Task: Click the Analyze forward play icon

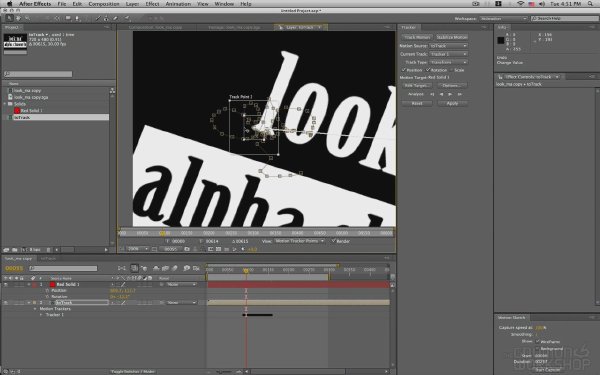Action: (x=450, y=95)
